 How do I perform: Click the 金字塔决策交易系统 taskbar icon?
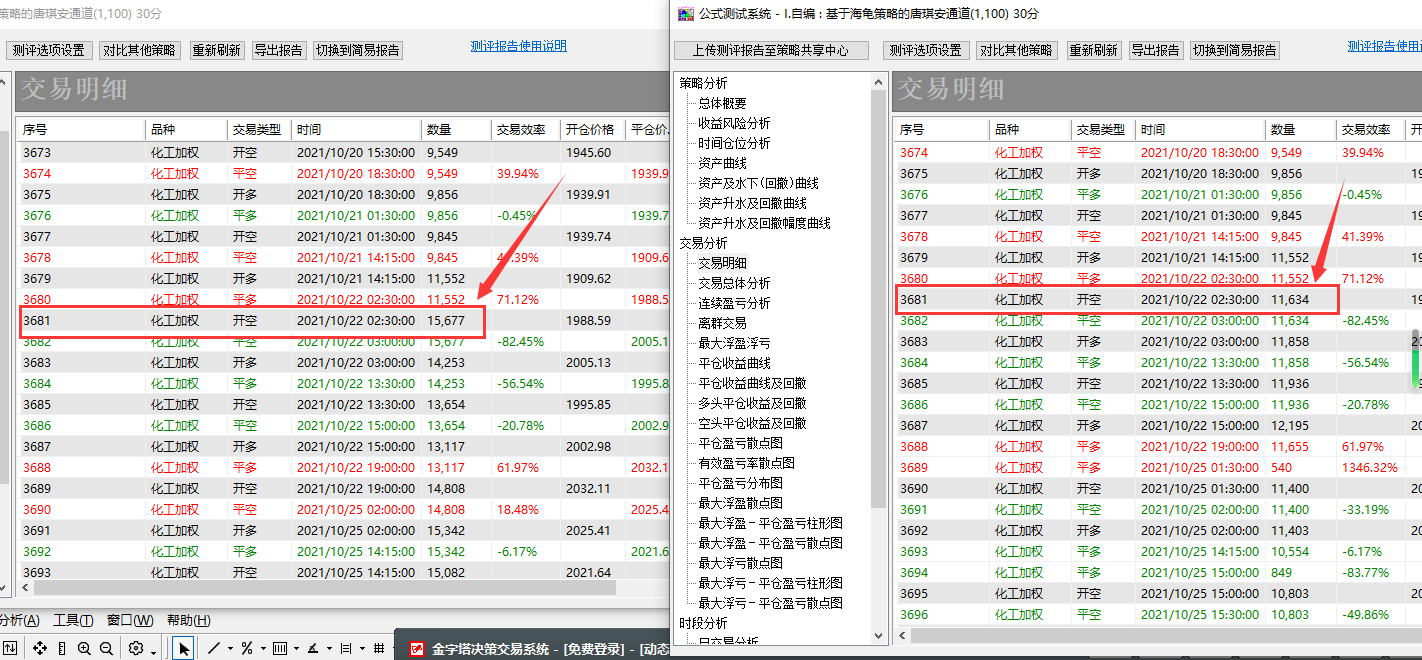[417, 649]
